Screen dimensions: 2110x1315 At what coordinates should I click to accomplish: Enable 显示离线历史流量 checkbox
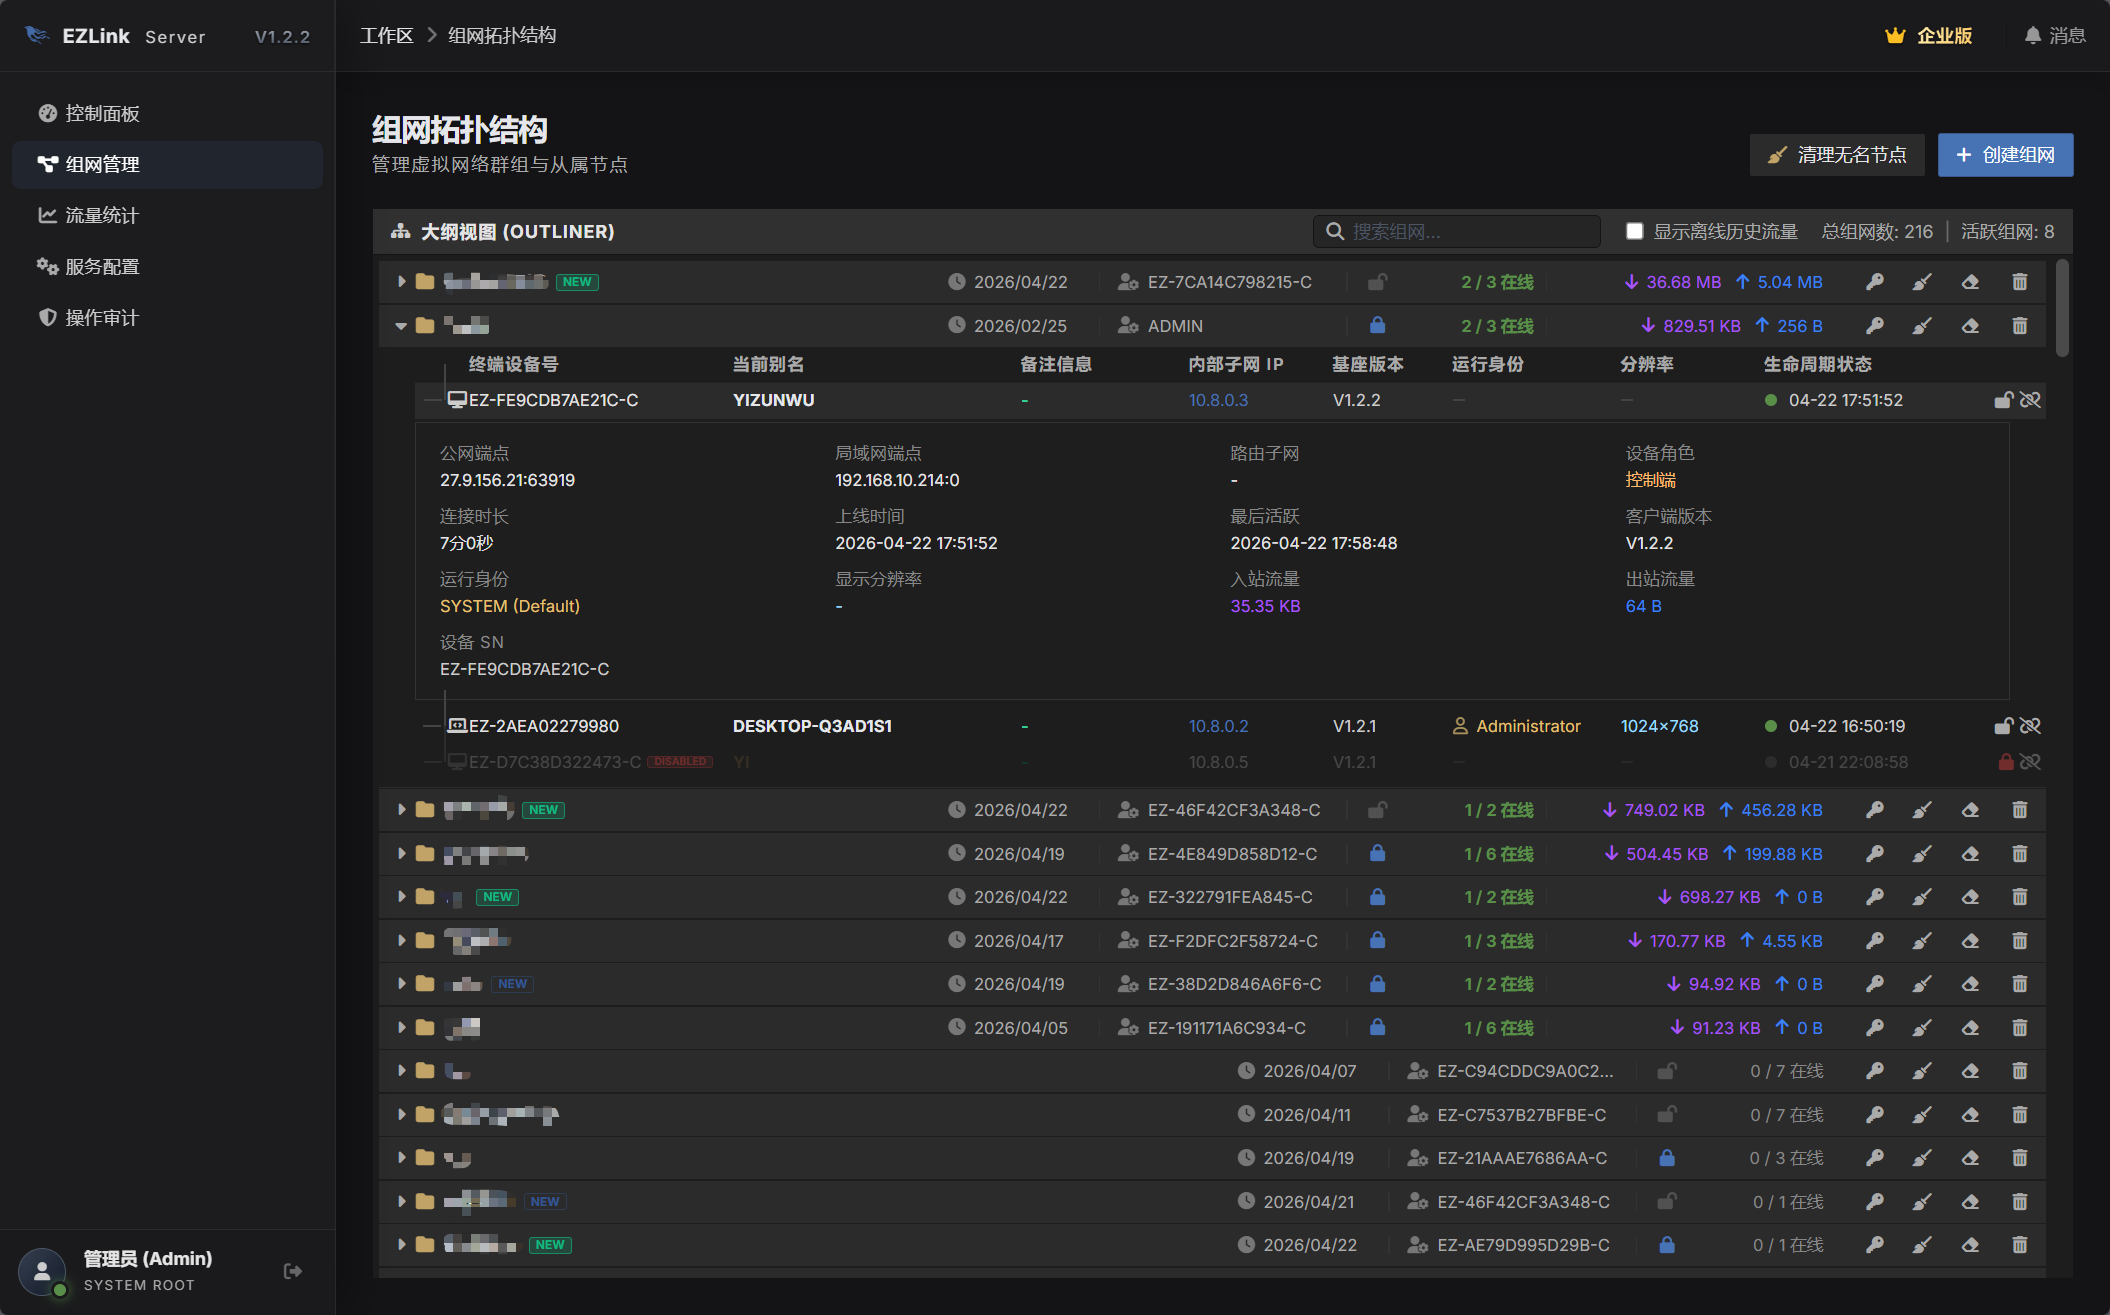1634,231
